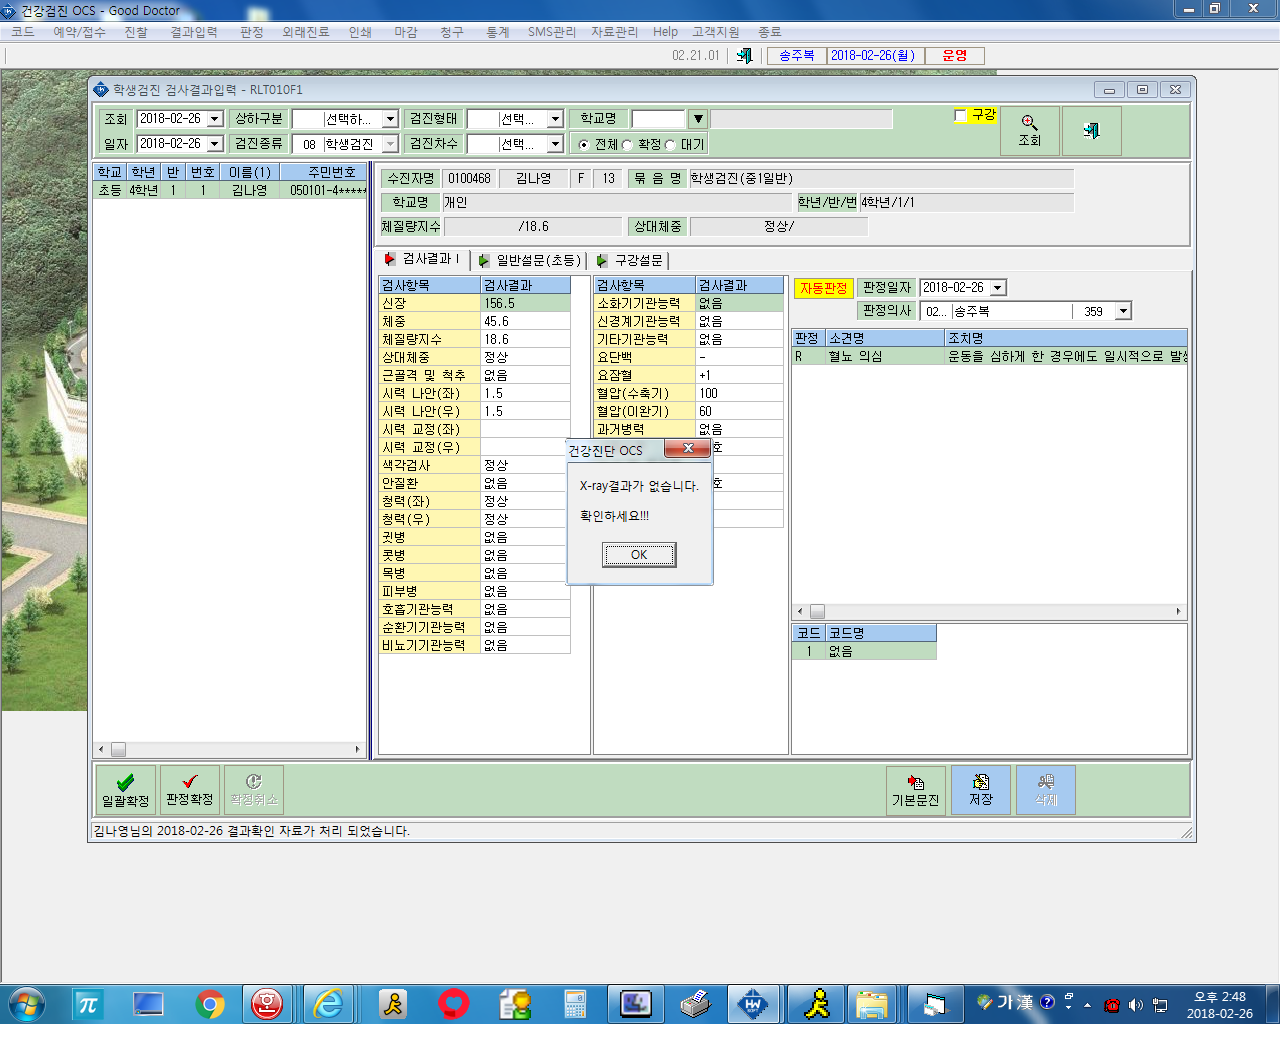Screen dimensions: 1280x1040
Task: Open the Chrome icon in taskbar
Action: pos(210,1004)
